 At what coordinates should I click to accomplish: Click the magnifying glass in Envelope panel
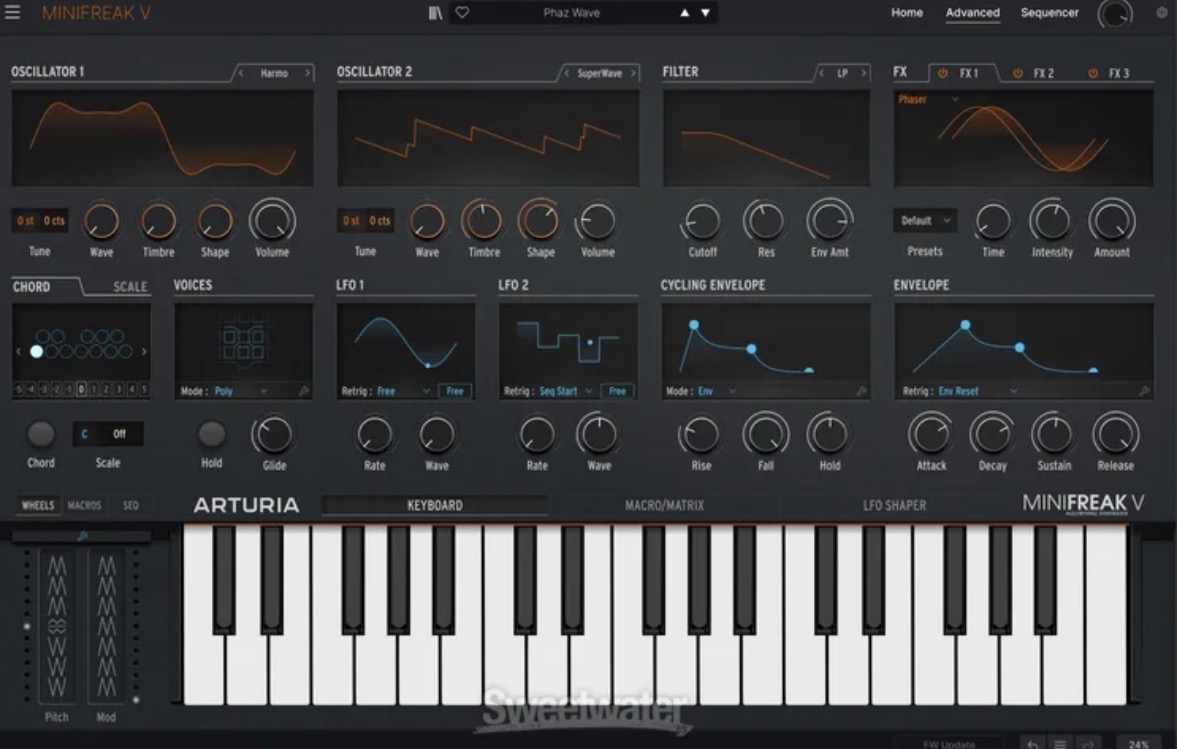1145,391
